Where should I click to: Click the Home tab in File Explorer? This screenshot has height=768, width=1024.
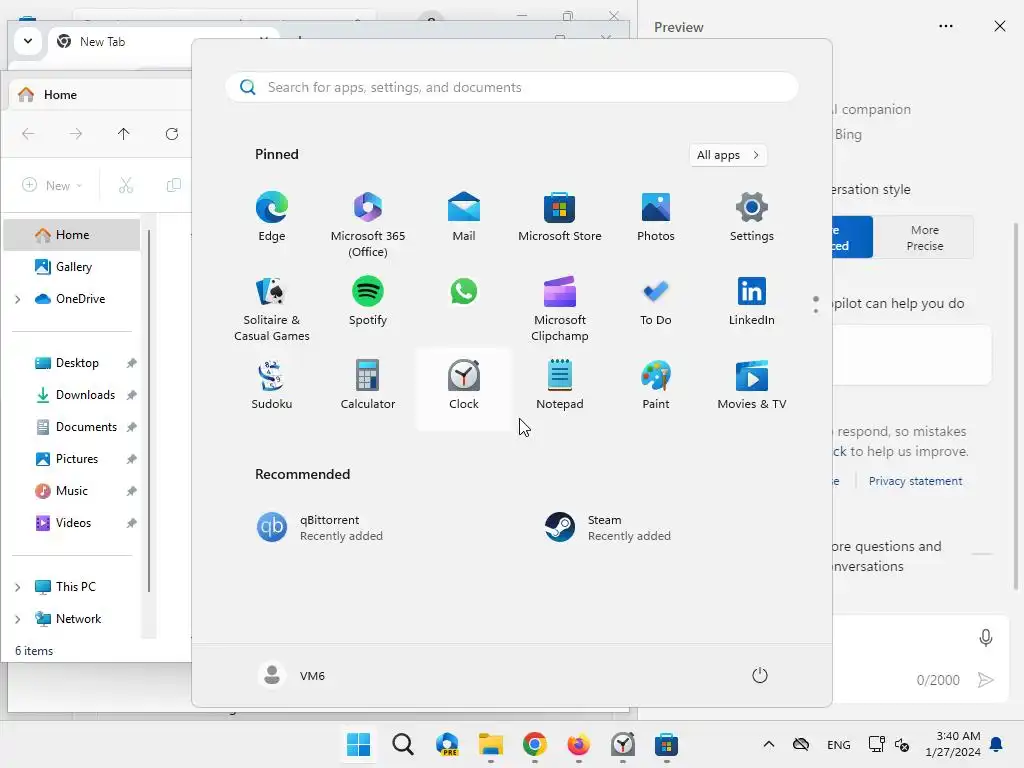pos(101,95)
